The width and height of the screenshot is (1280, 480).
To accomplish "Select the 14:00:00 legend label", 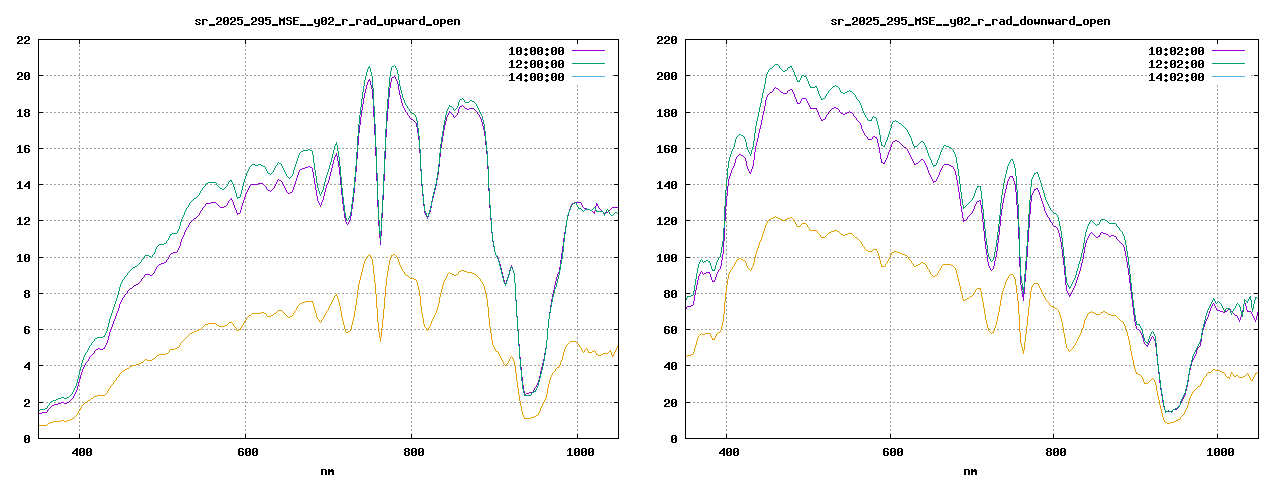I will coord(536,77).
